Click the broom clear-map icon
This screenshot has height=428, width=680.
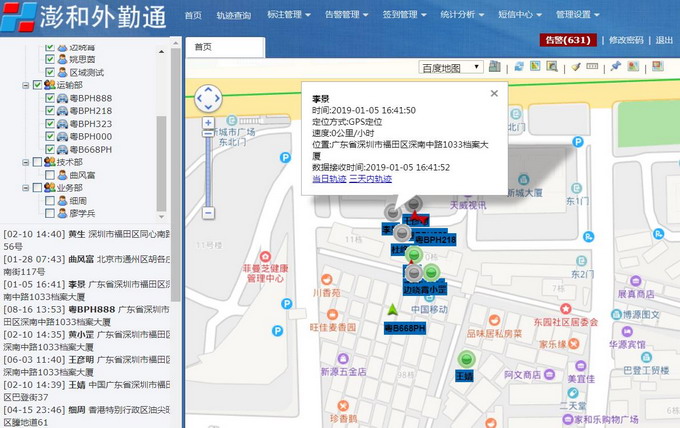tap(576, 66)
